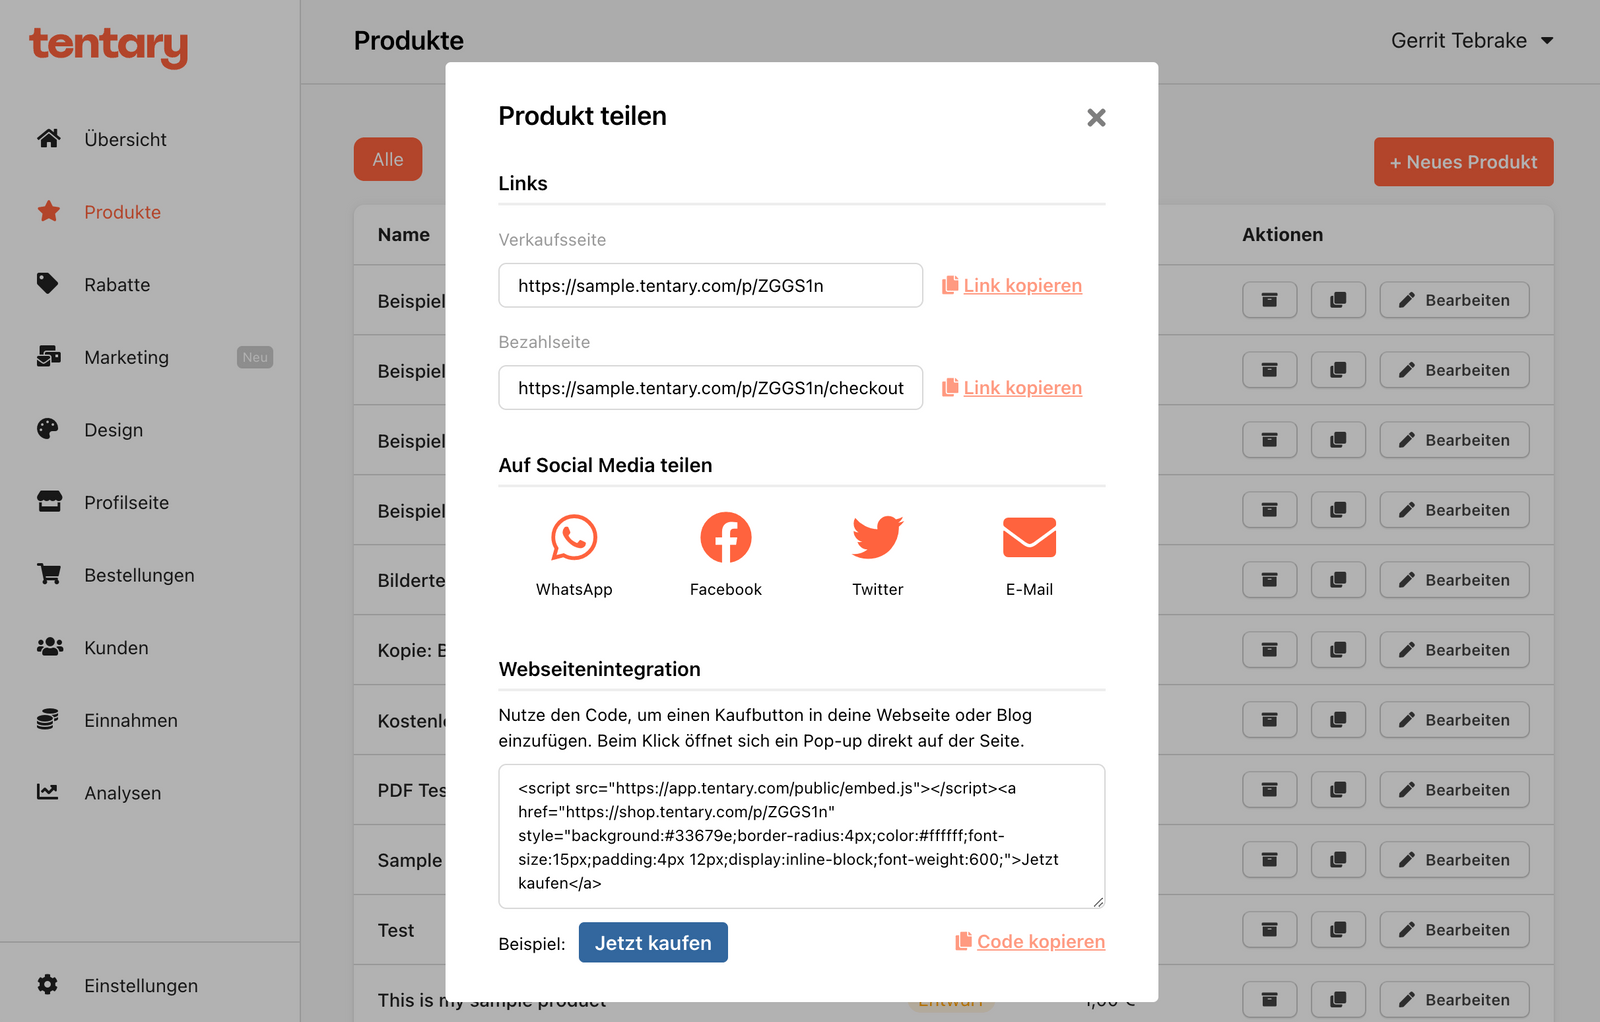Share product via WhatsApp icon
The image size is (1600, 1022).
click(x=574, y=538)
